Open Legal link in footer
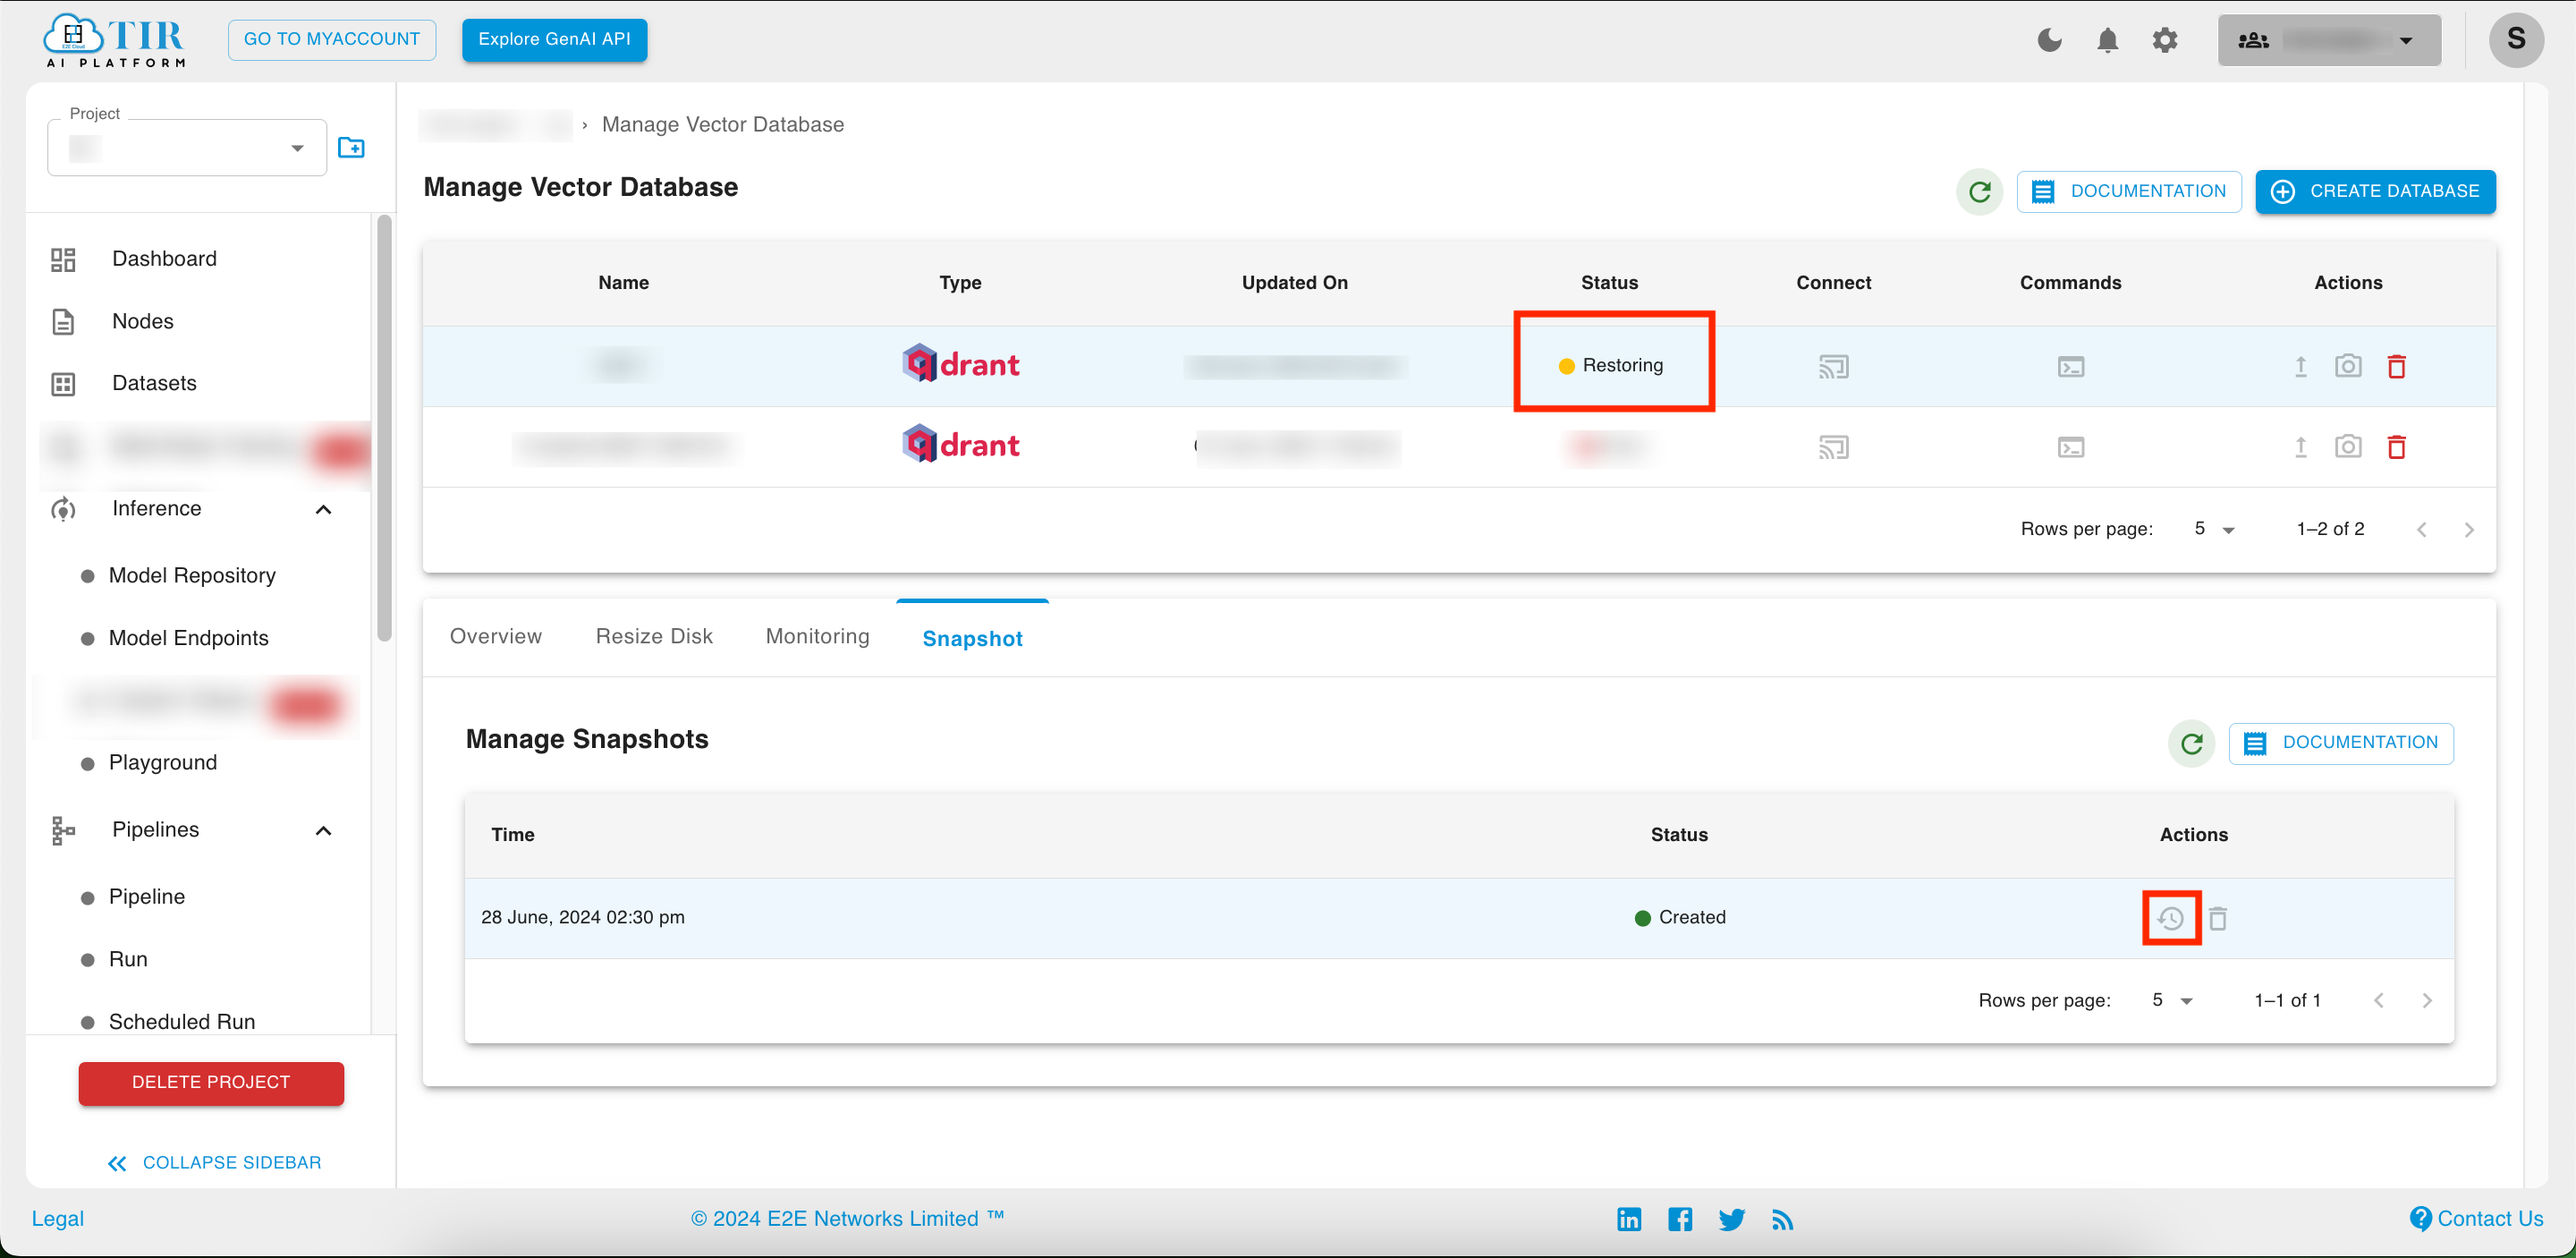Image resolution: width=2576 pixels, height=1258 pixels. 58,1219
